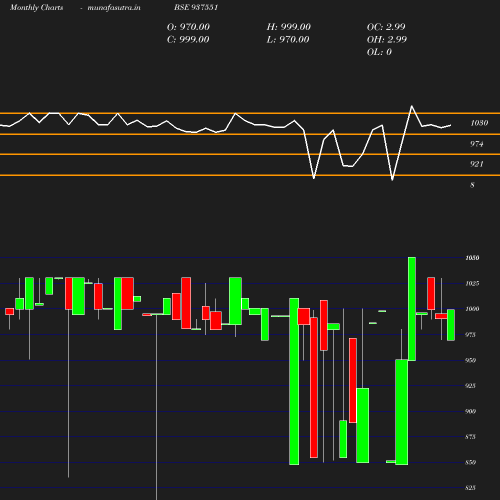Image resolution: width=500 pixels, height=500 pixels.
Task: Click the "900" price axis label
Action: (x=470, y=411)
